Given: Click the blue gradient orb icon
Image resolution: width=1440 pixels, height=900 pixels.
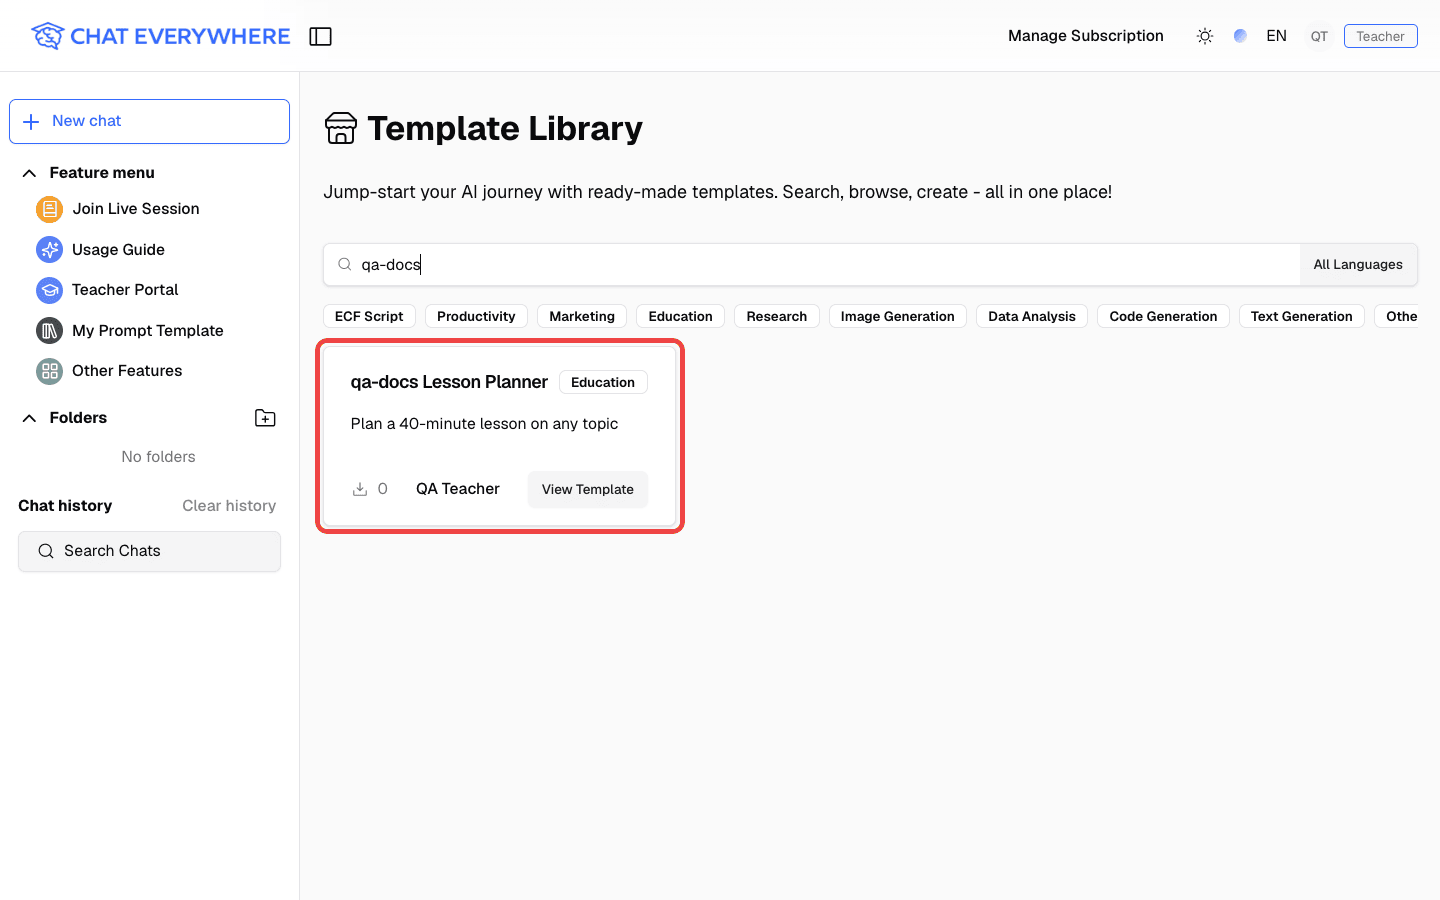Looking at the screenshot, I should coord(1240,36).
